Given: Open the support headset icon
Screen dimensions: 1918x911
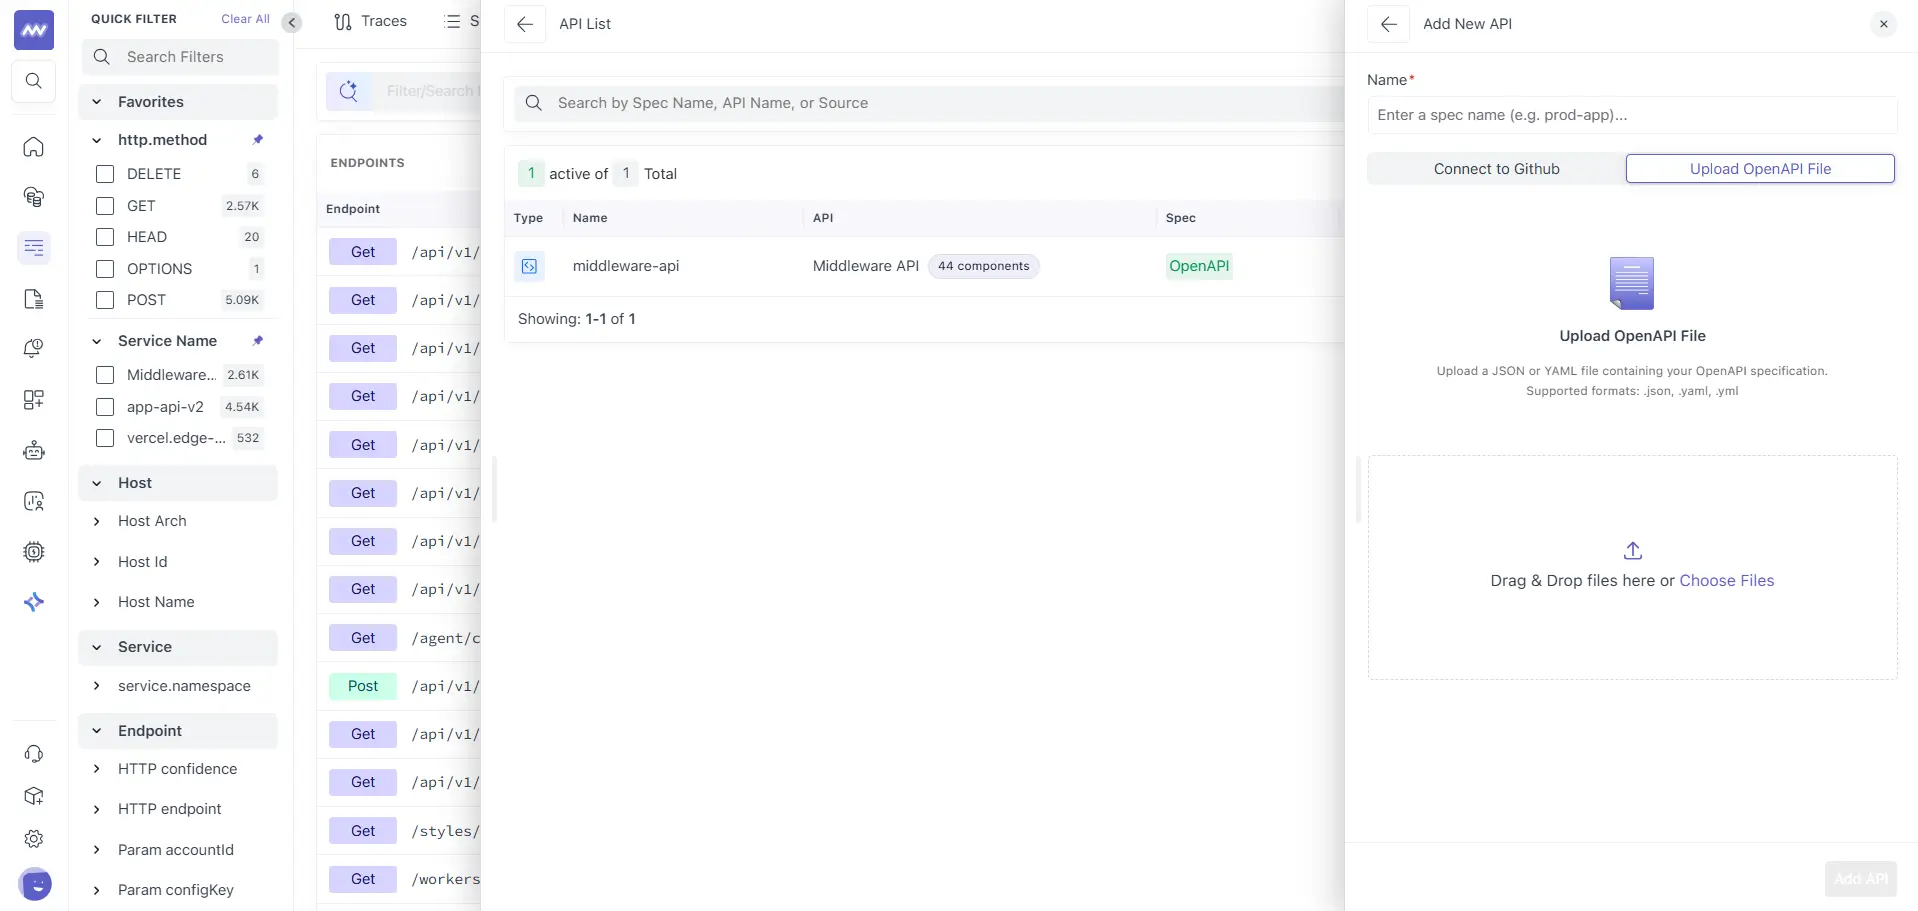Looking at the screenshot, I should (33, 753).
